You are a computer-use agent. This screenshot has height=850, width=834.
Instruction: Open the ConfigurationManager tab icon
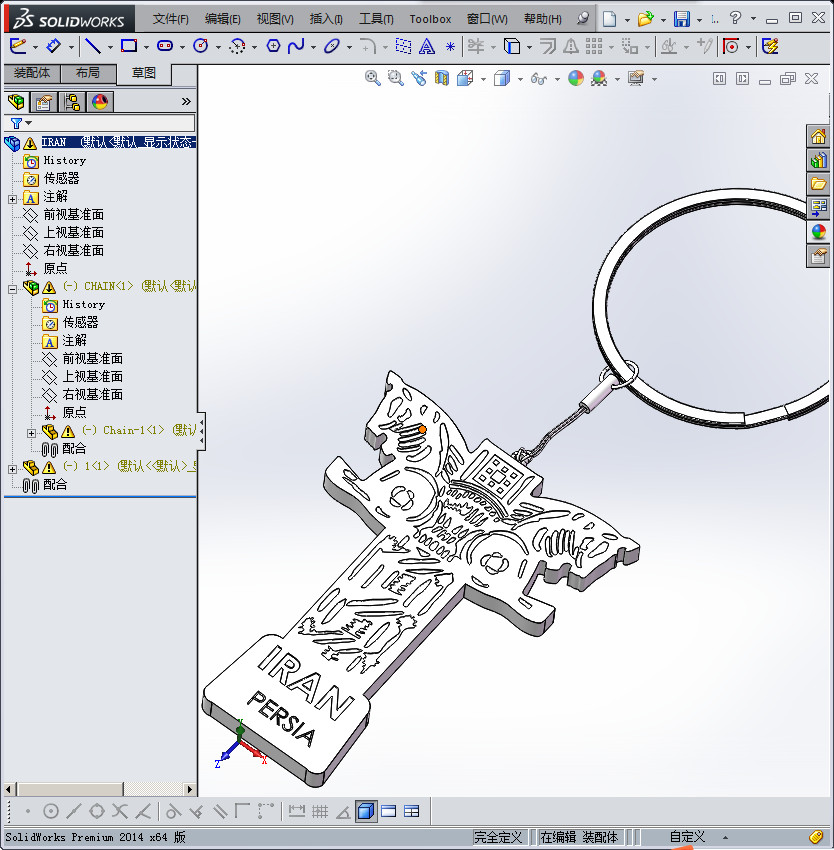click(72, 102)
